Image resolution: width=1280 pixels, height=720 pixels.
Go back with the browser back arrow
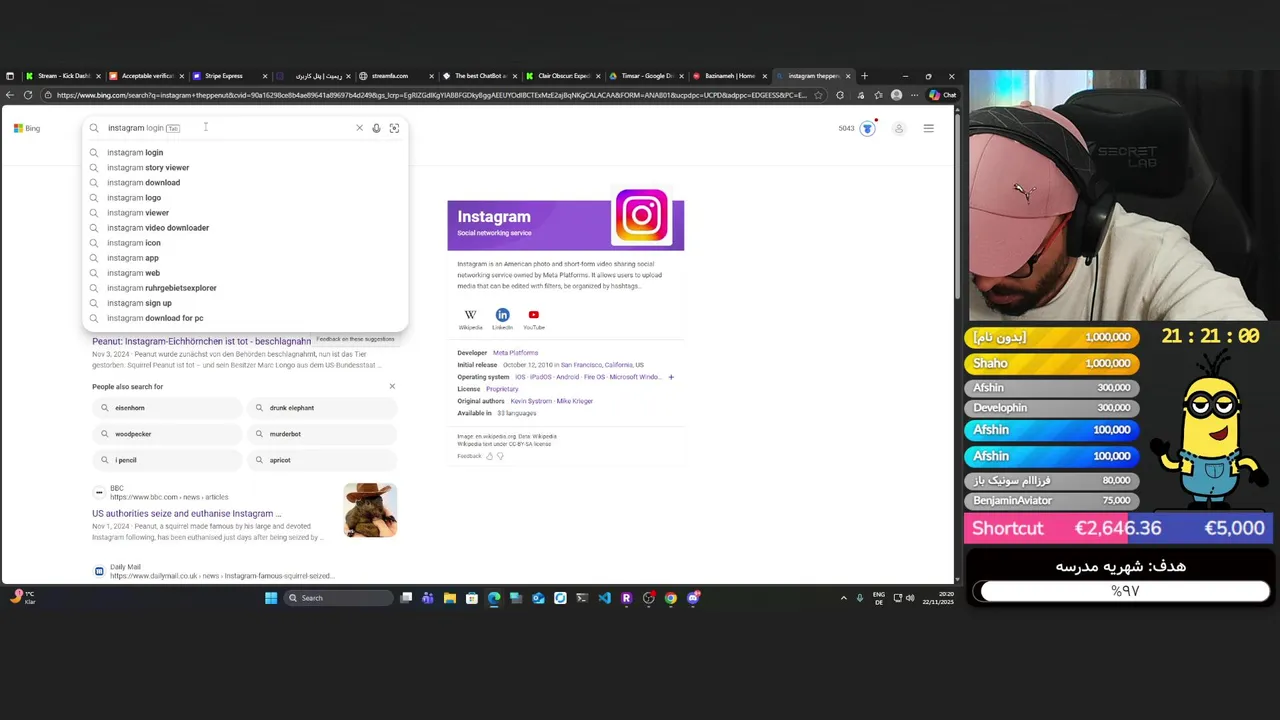pos(10,95)
